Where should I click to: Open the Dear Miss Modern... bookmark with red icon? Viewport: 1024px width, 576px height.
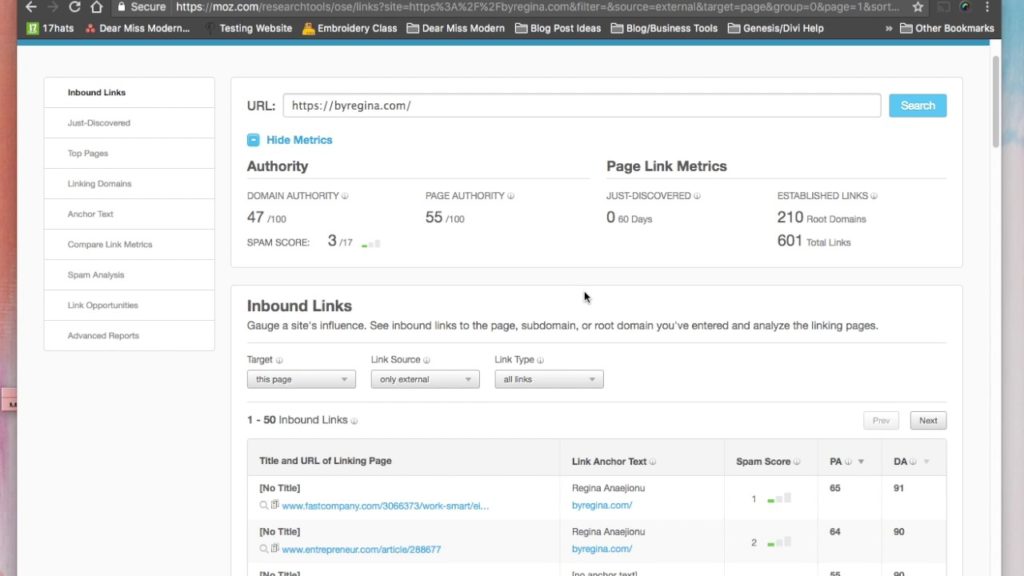click(x=138, y=28)
